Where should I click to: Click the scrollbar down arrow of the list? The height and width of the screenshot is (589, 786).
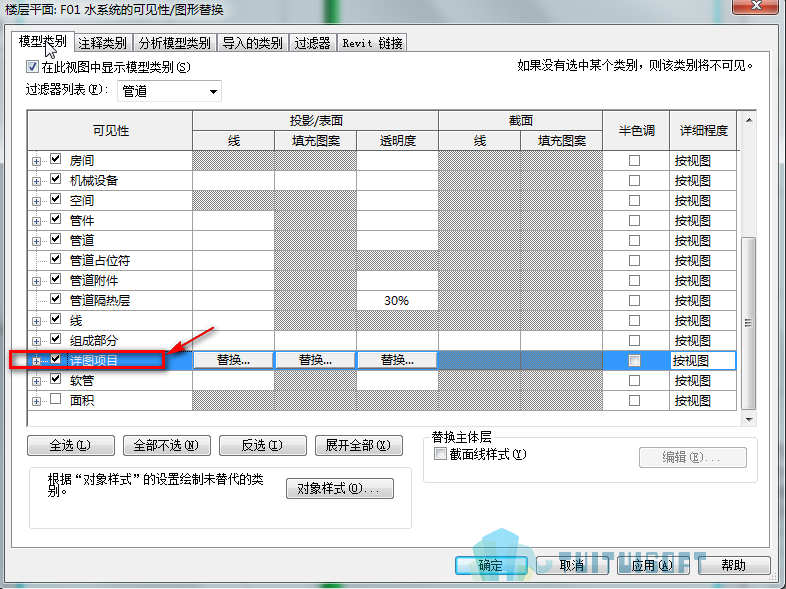point(749,420)
